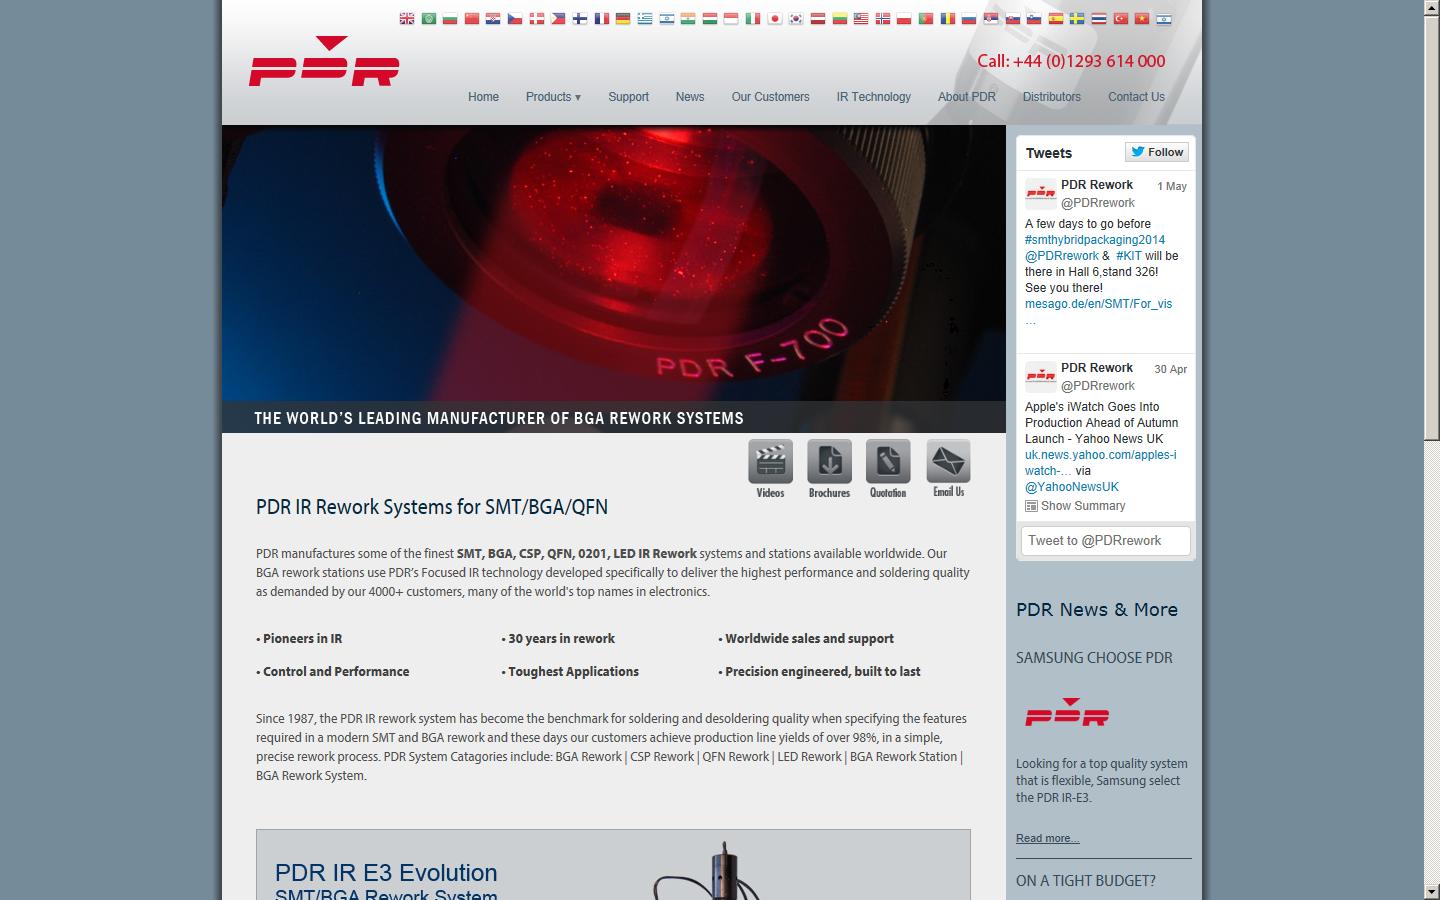Click the PDR Rework Twitter avatar
1440x900 pixels.
point(1040,193)
